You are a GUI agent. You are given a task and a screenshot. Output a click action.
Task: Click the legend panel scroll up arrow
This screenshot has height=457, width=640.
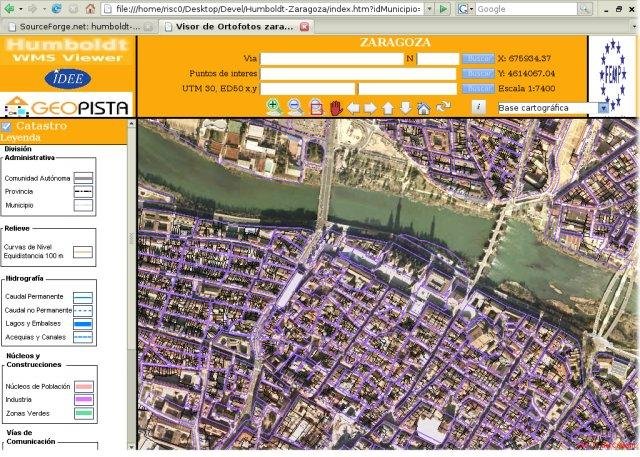click(131, 124)
